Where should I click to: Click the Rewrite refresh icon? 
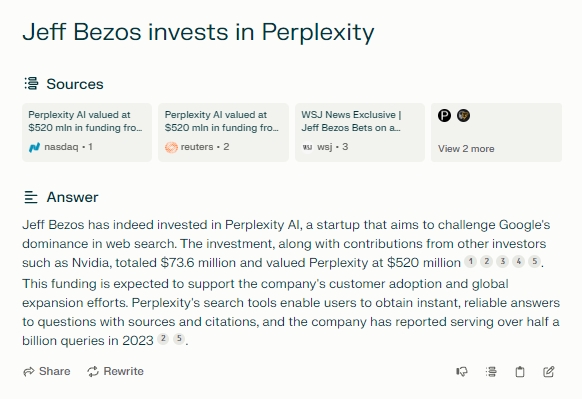click(x=93, y=372)
